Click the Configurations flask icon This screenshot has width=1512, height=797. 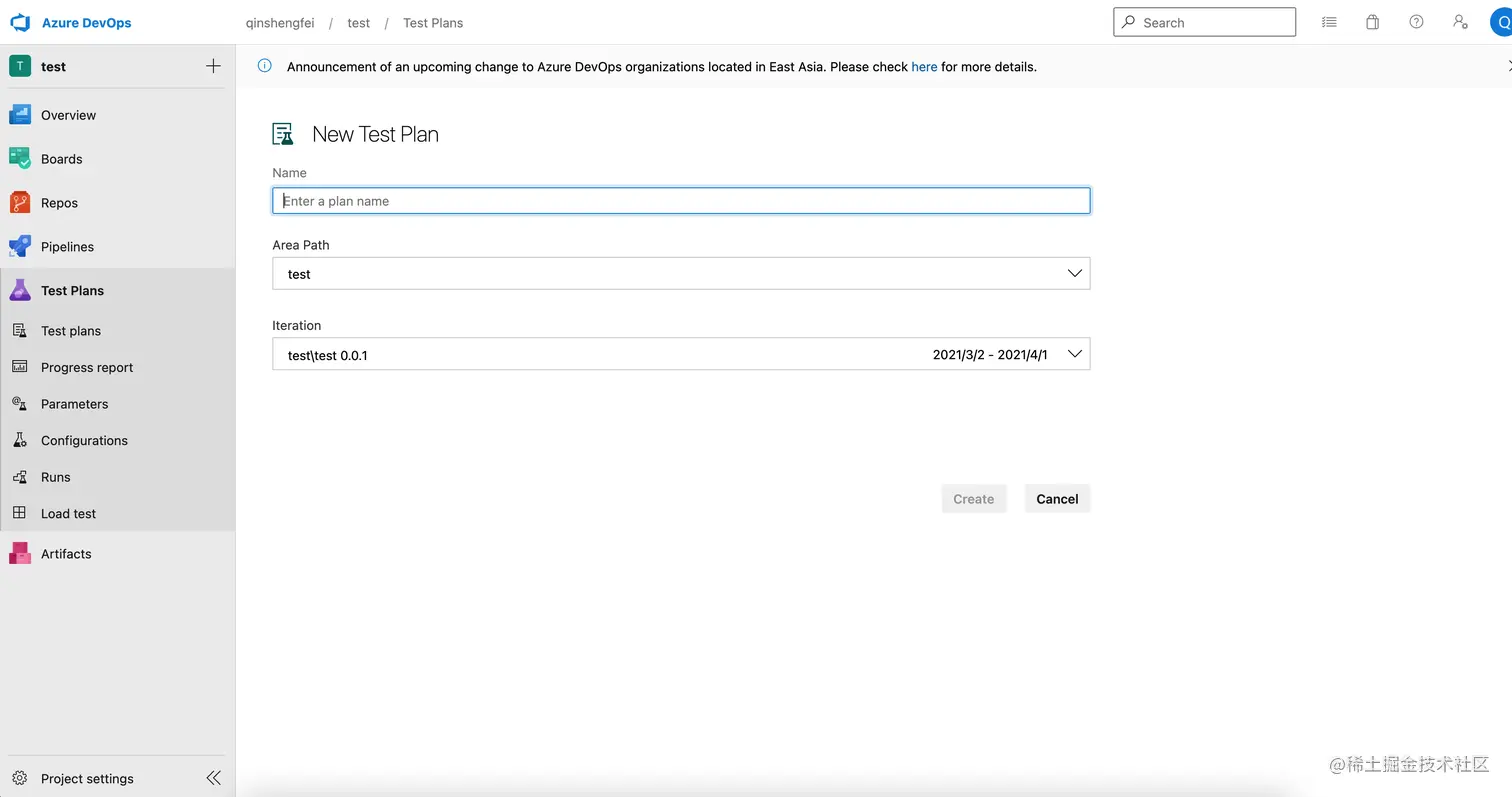[x=19, y=440]
